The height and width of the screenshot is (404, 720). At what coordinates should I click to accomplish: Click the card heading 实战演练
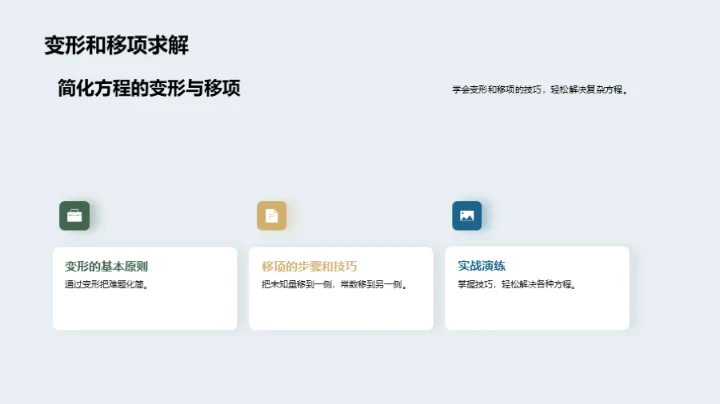(481, 266)
